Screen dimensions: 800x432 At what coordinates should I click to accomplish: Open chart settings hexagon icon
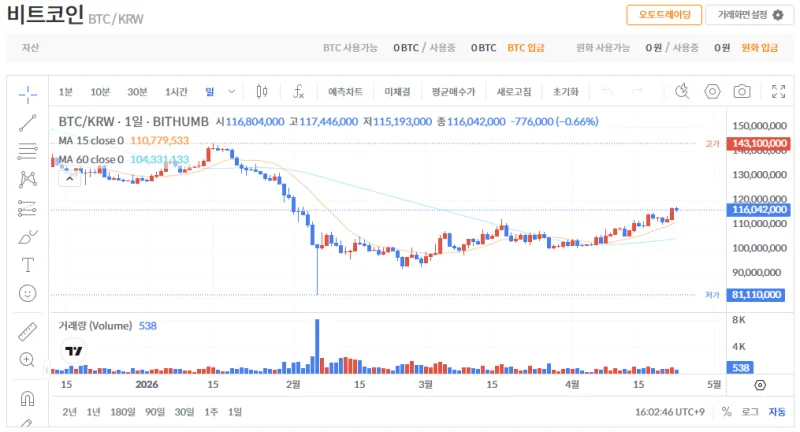[x=712, y=92]
